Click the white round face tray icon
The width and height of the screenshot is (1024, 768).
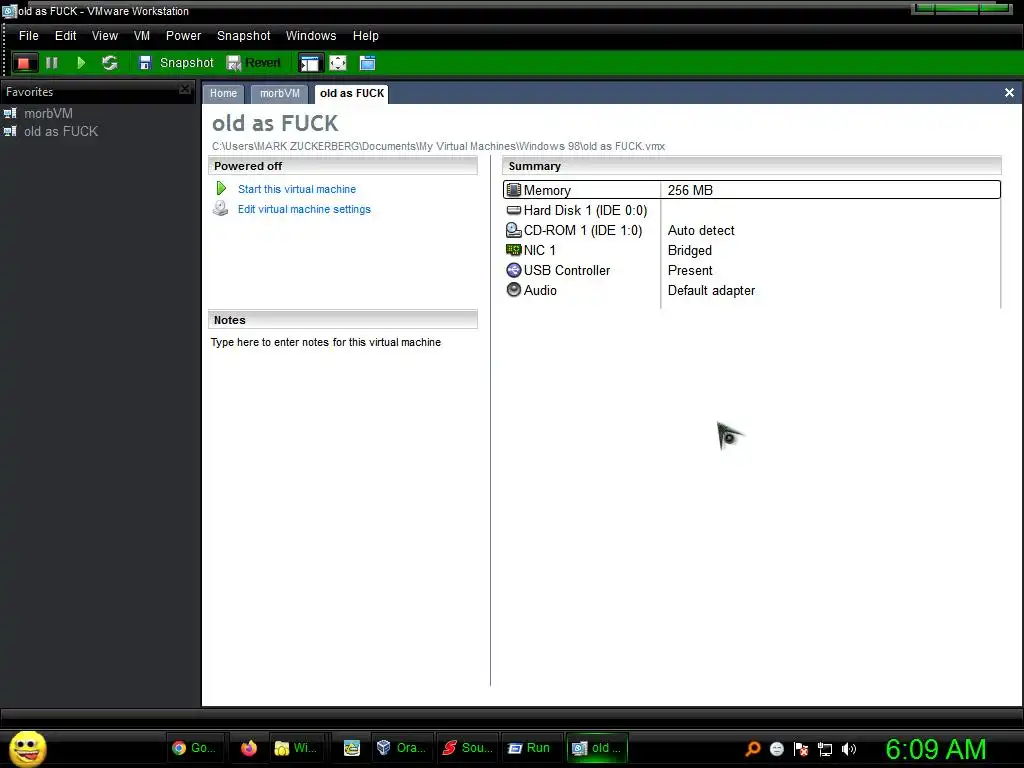pos(776,749)
